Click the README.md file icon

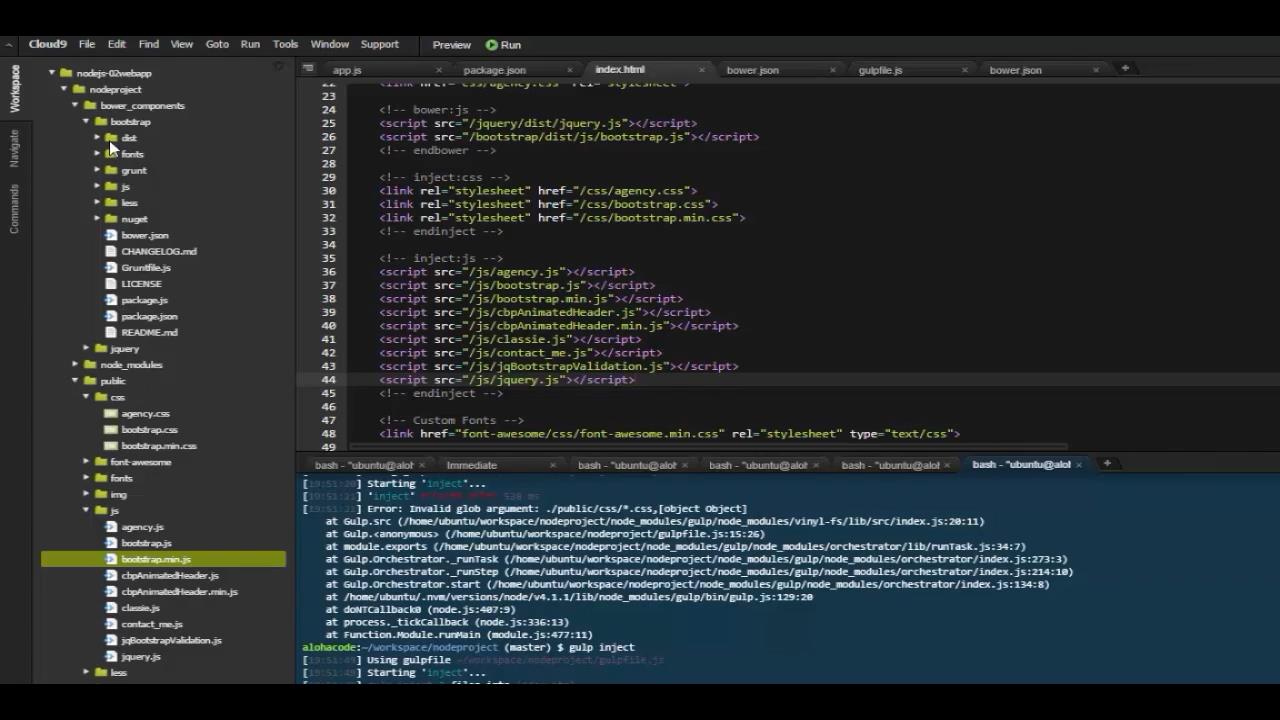click(x=112, y=332)
